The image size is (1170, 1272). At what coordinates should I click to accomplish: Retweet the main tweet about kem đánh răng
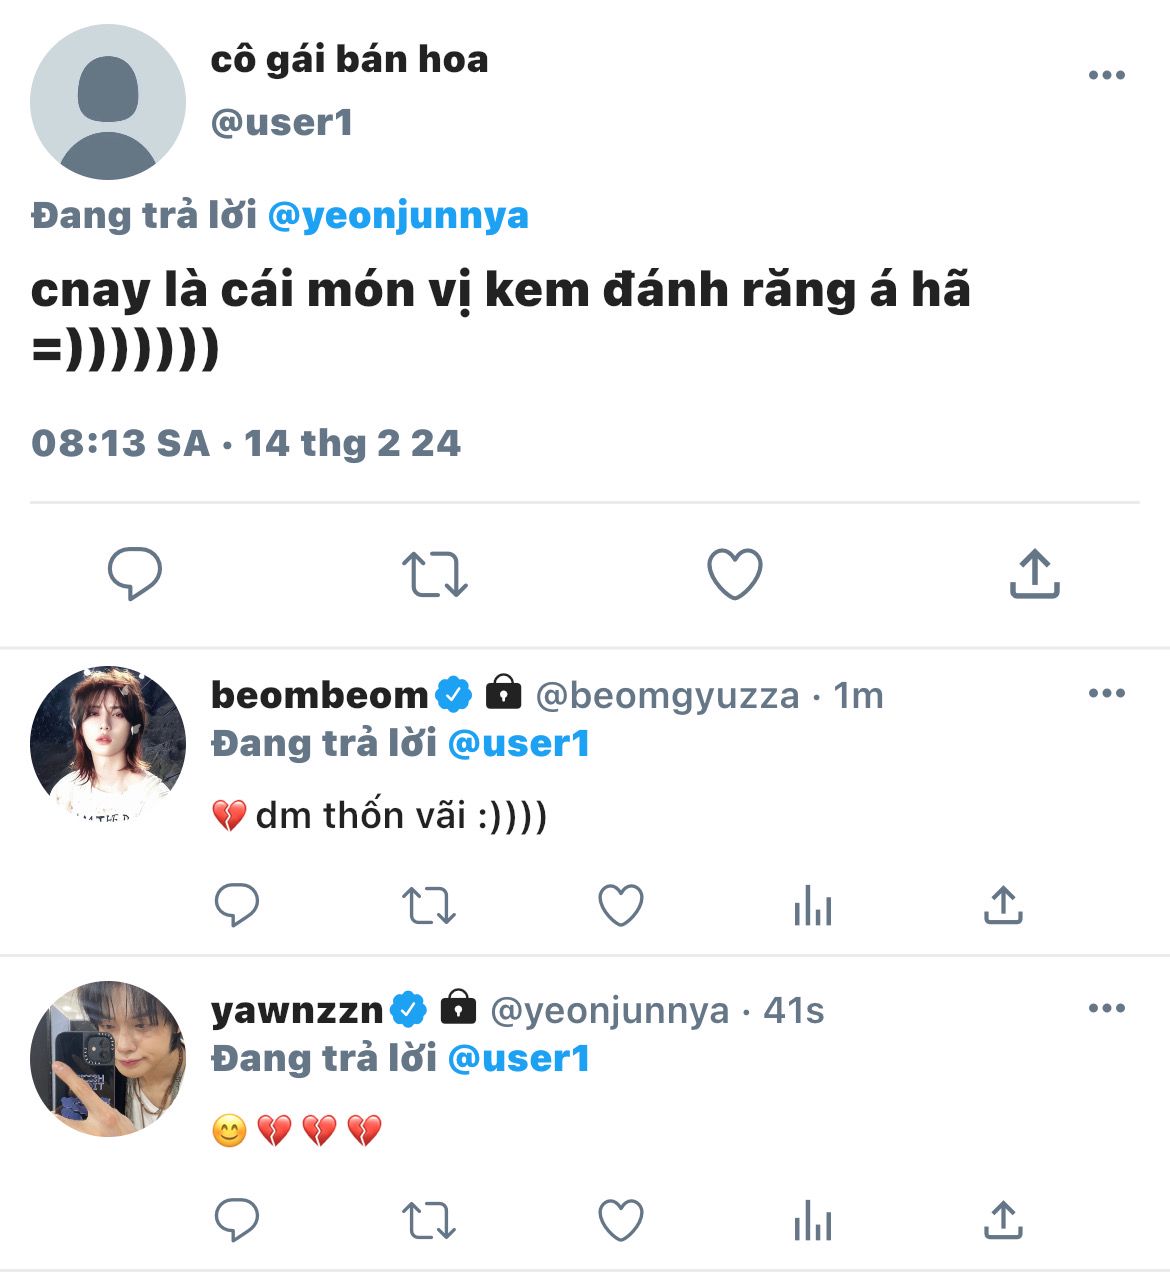(434, 575)
